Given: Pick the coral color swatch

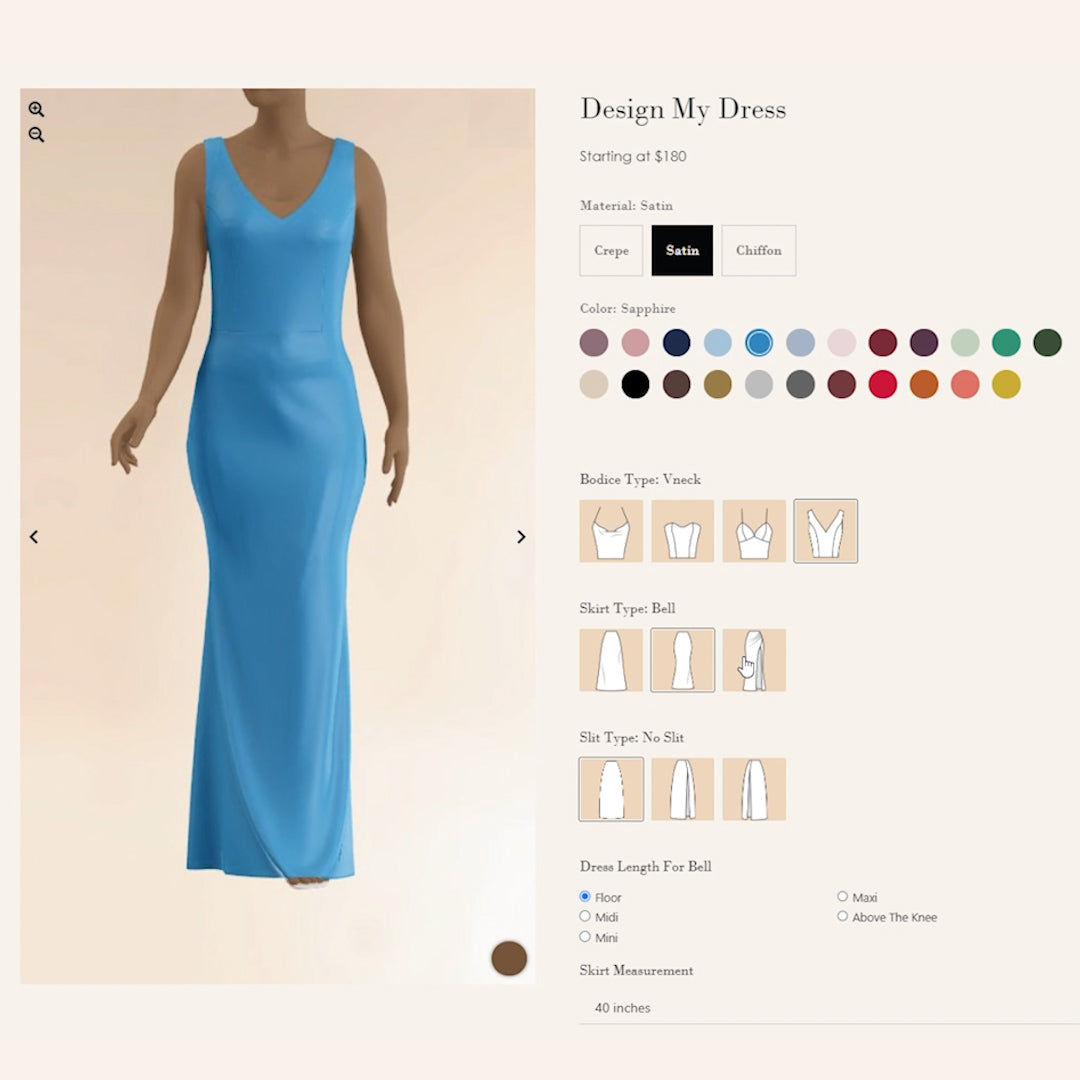Looking at the screenshot, I should [x=965, y=384].
